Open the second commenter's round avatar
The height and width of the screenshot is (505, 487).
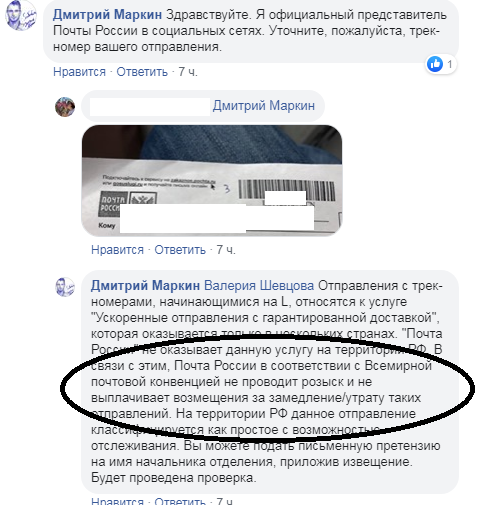(x=65, y=107)
